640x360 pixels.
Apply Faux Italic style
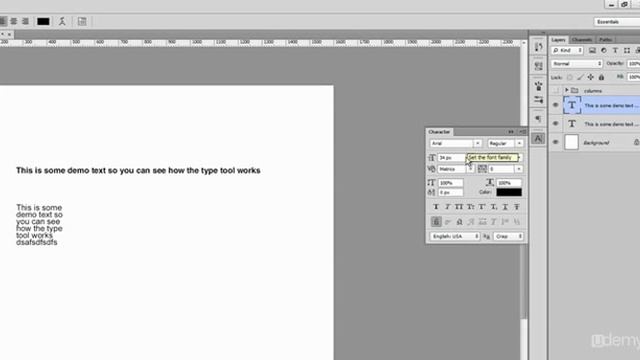point(447,207)
